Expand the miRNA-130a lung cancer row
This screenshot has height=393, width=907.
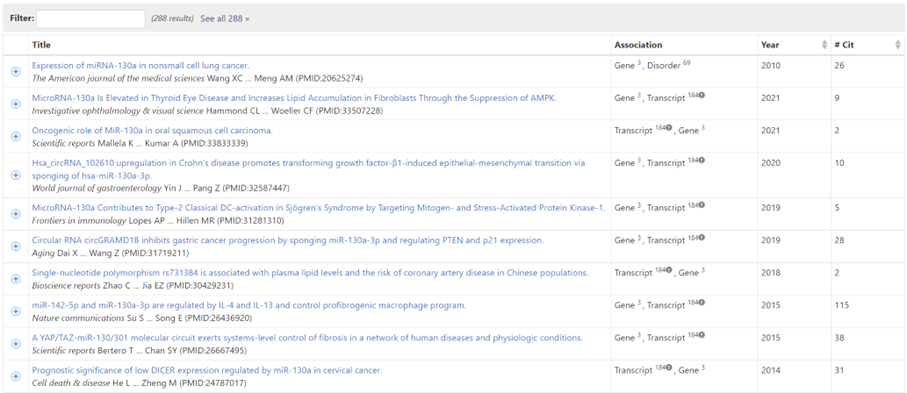click(16, 71)
